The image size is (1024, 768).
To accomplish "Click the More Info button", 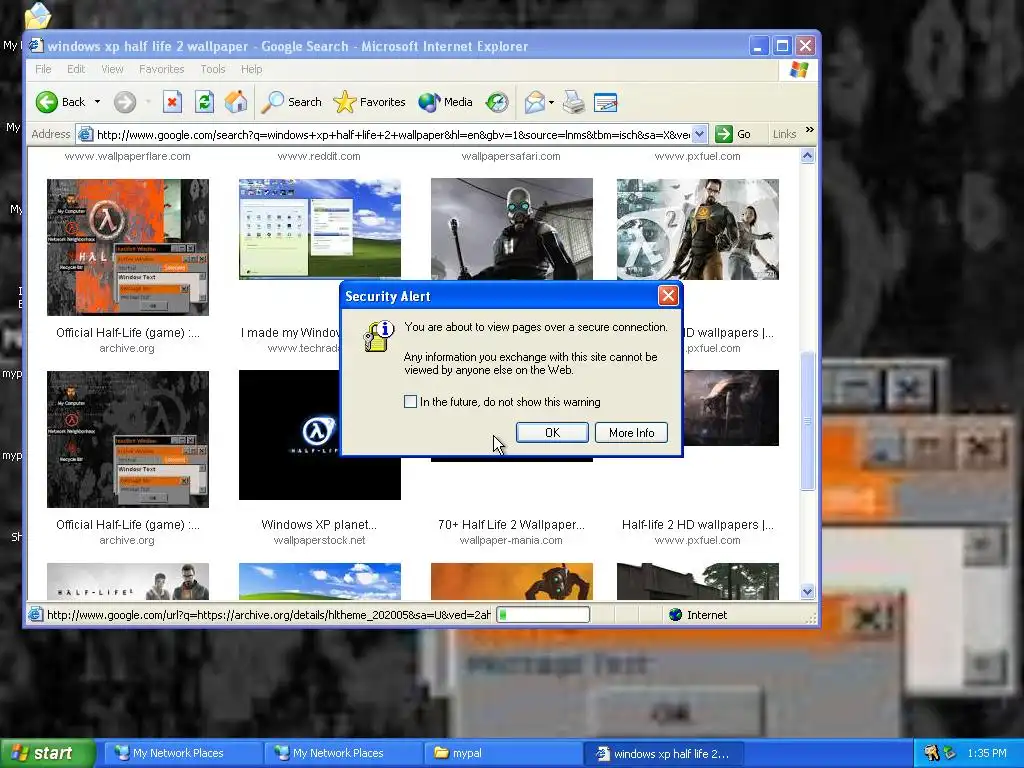I will click(x=632, y=432).
